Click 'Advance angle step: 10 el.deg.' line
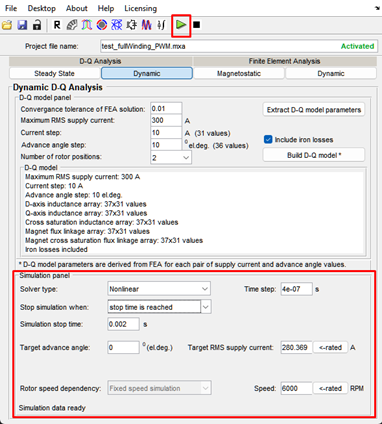 pyautogui.click(x=74, y=195)
